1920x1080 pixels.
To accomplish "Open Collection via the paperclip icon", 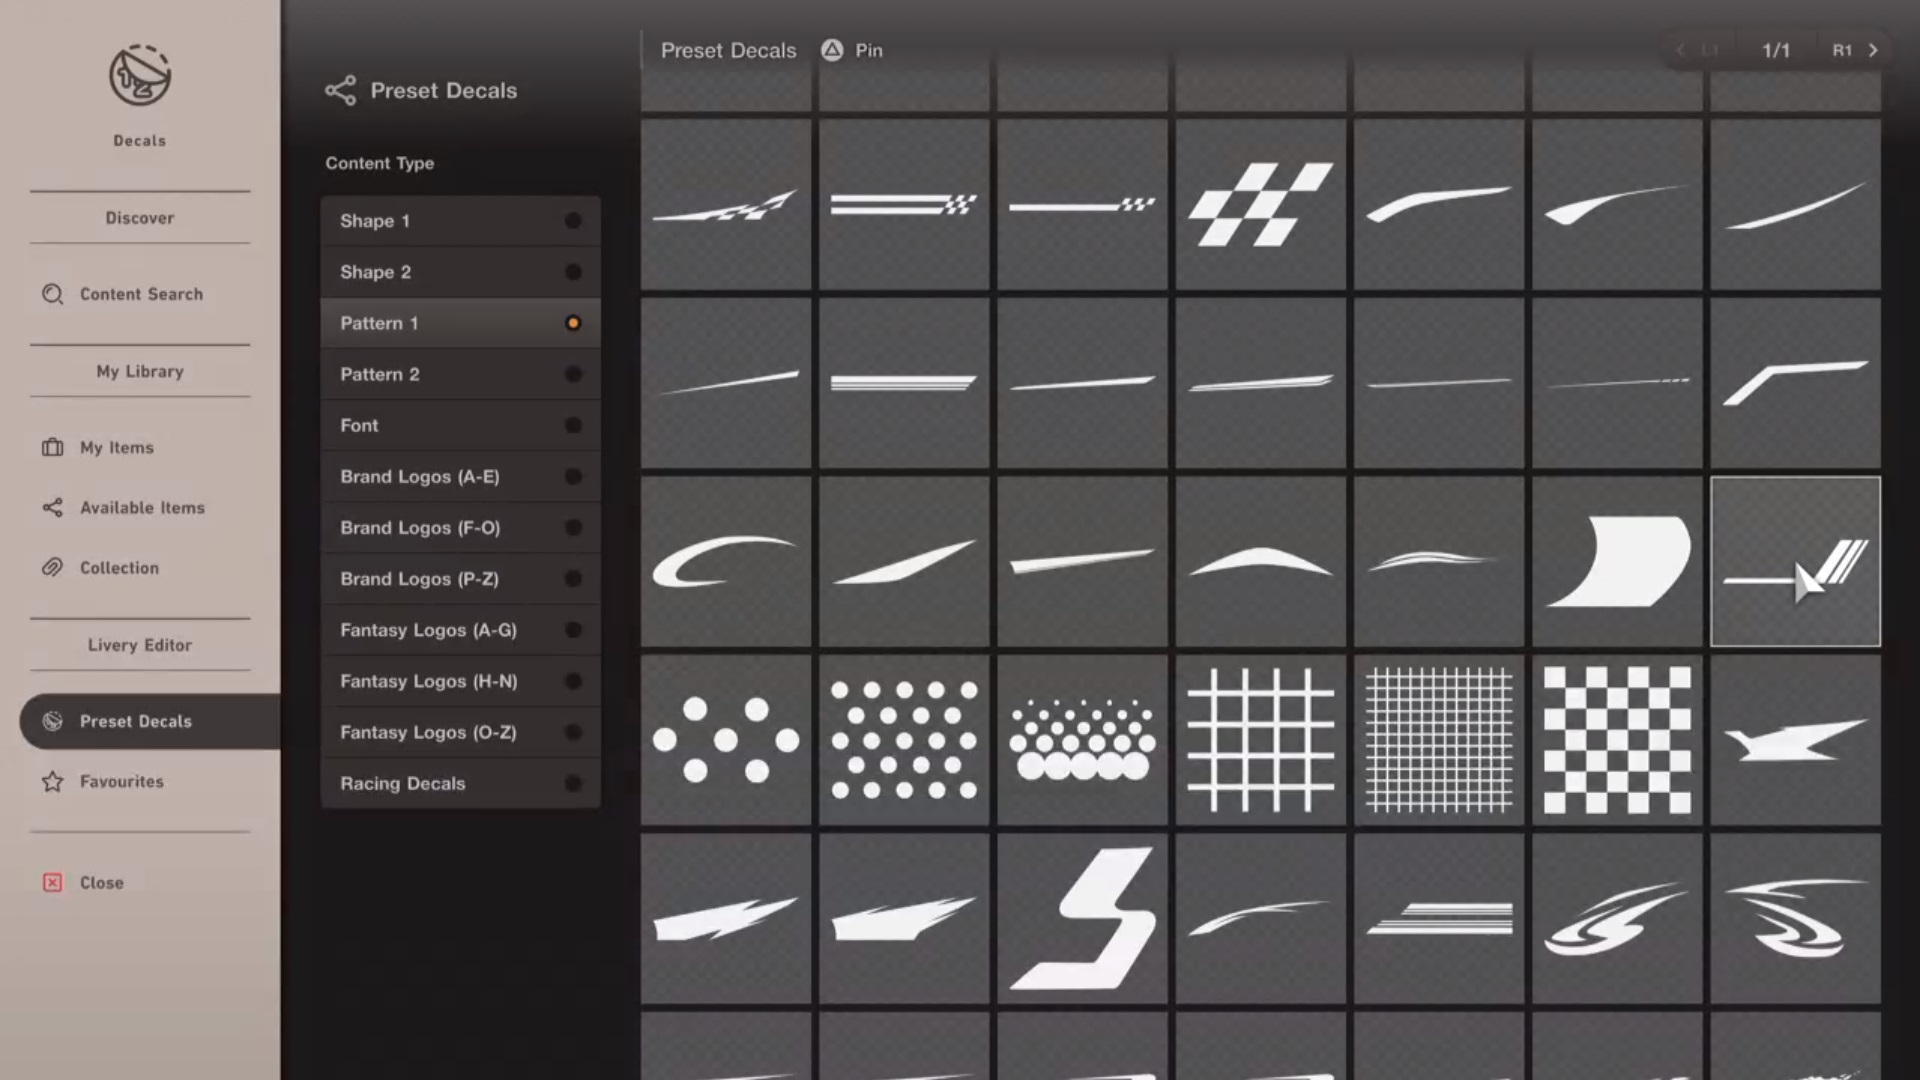I will tap(53, 568).
